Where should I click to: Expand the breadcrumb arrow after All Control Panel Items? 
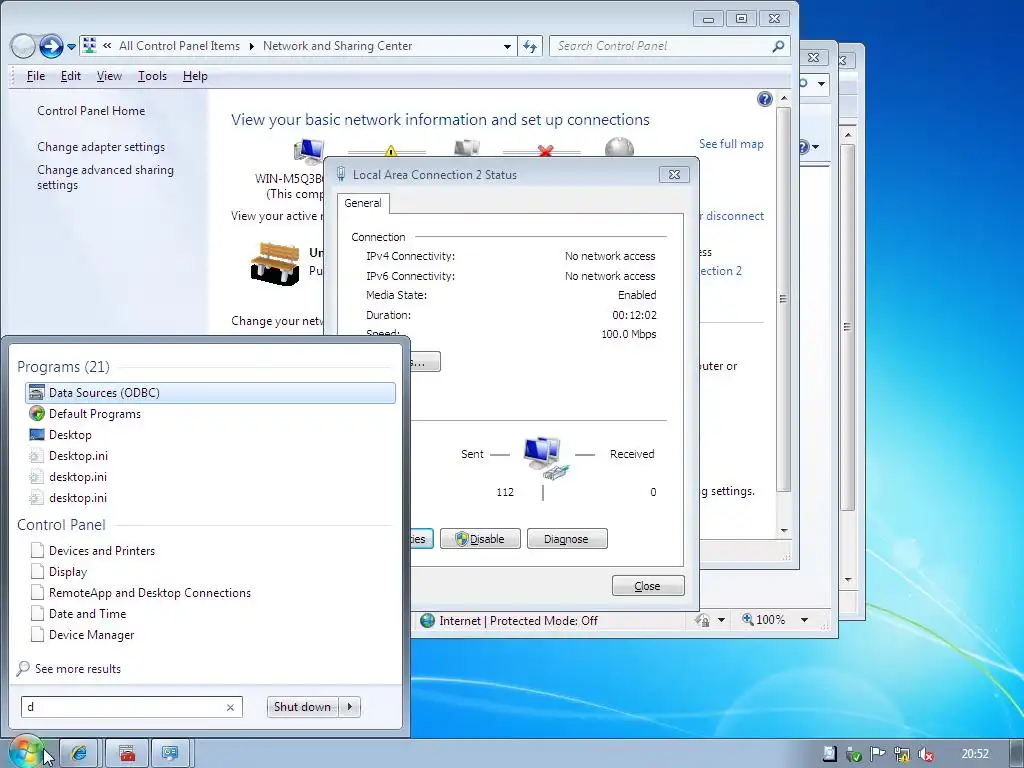click(x=251, y=46)
